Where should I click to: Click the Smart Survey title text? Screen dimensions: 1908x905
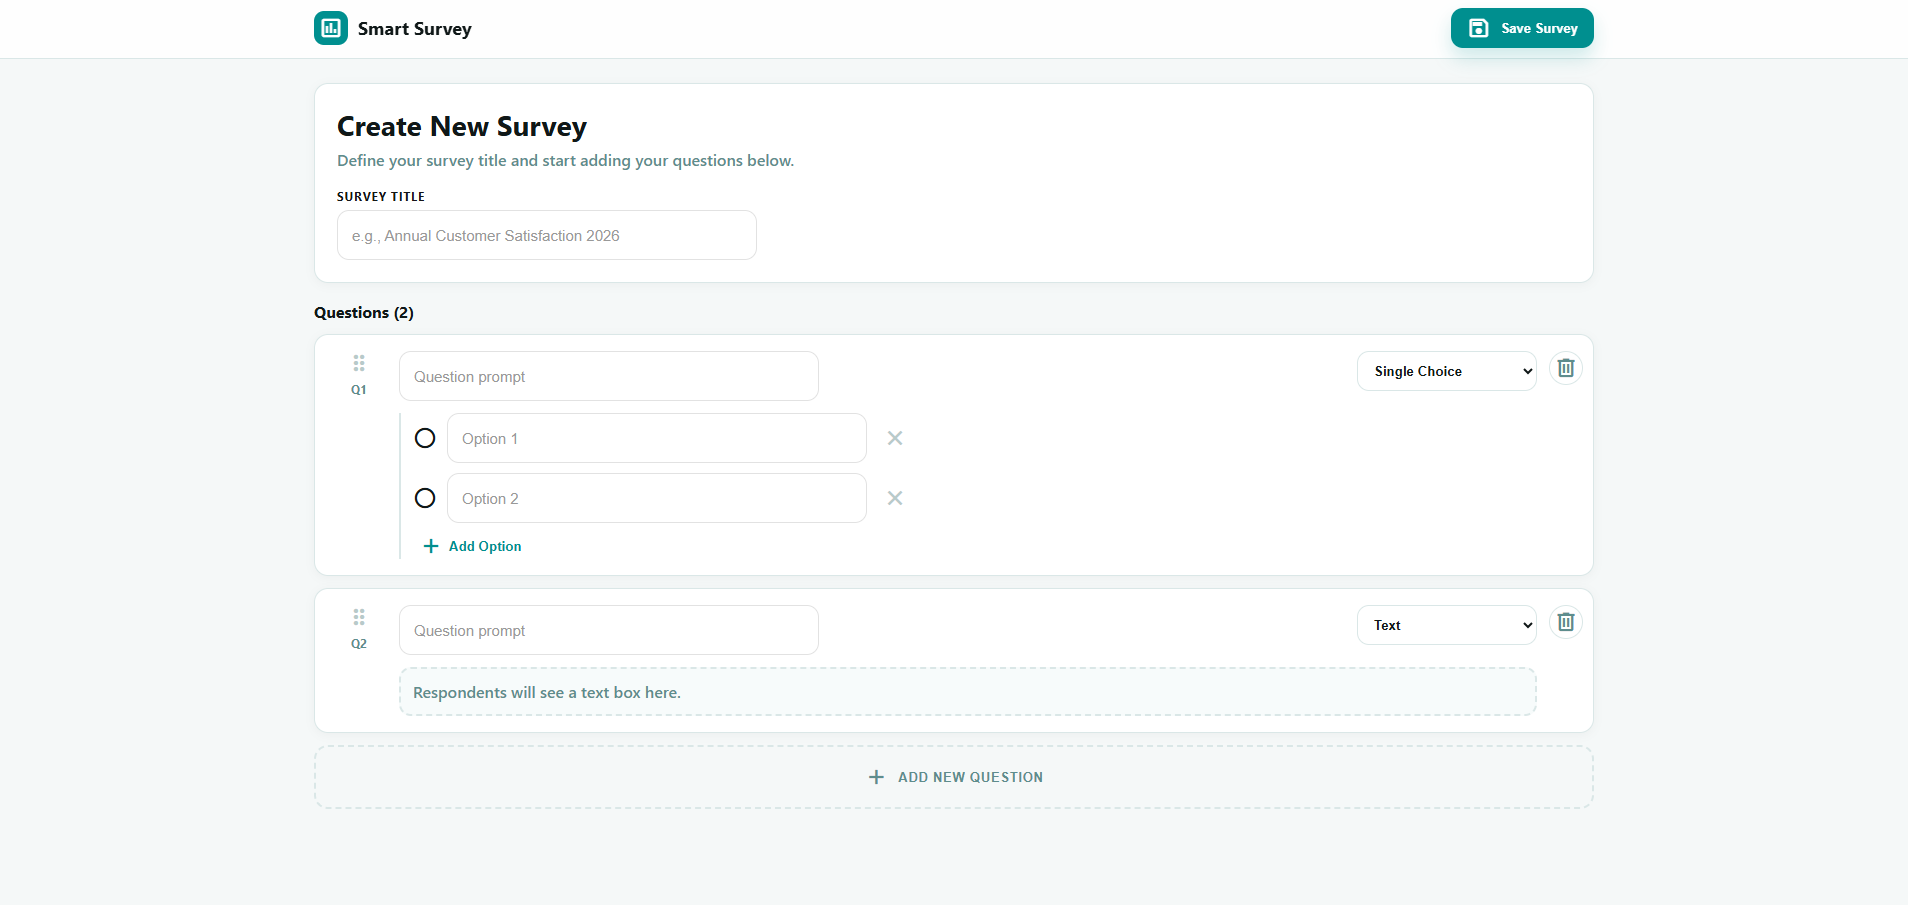tap(414, 29)
